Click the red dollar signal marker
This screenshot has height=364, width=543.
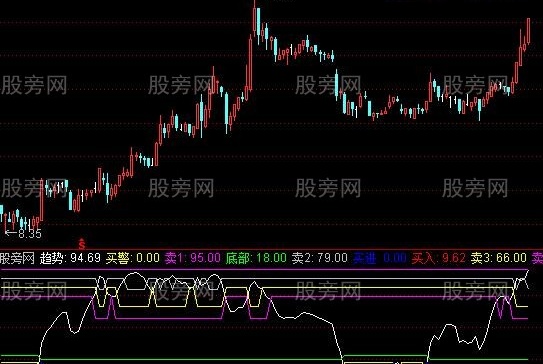82,244
